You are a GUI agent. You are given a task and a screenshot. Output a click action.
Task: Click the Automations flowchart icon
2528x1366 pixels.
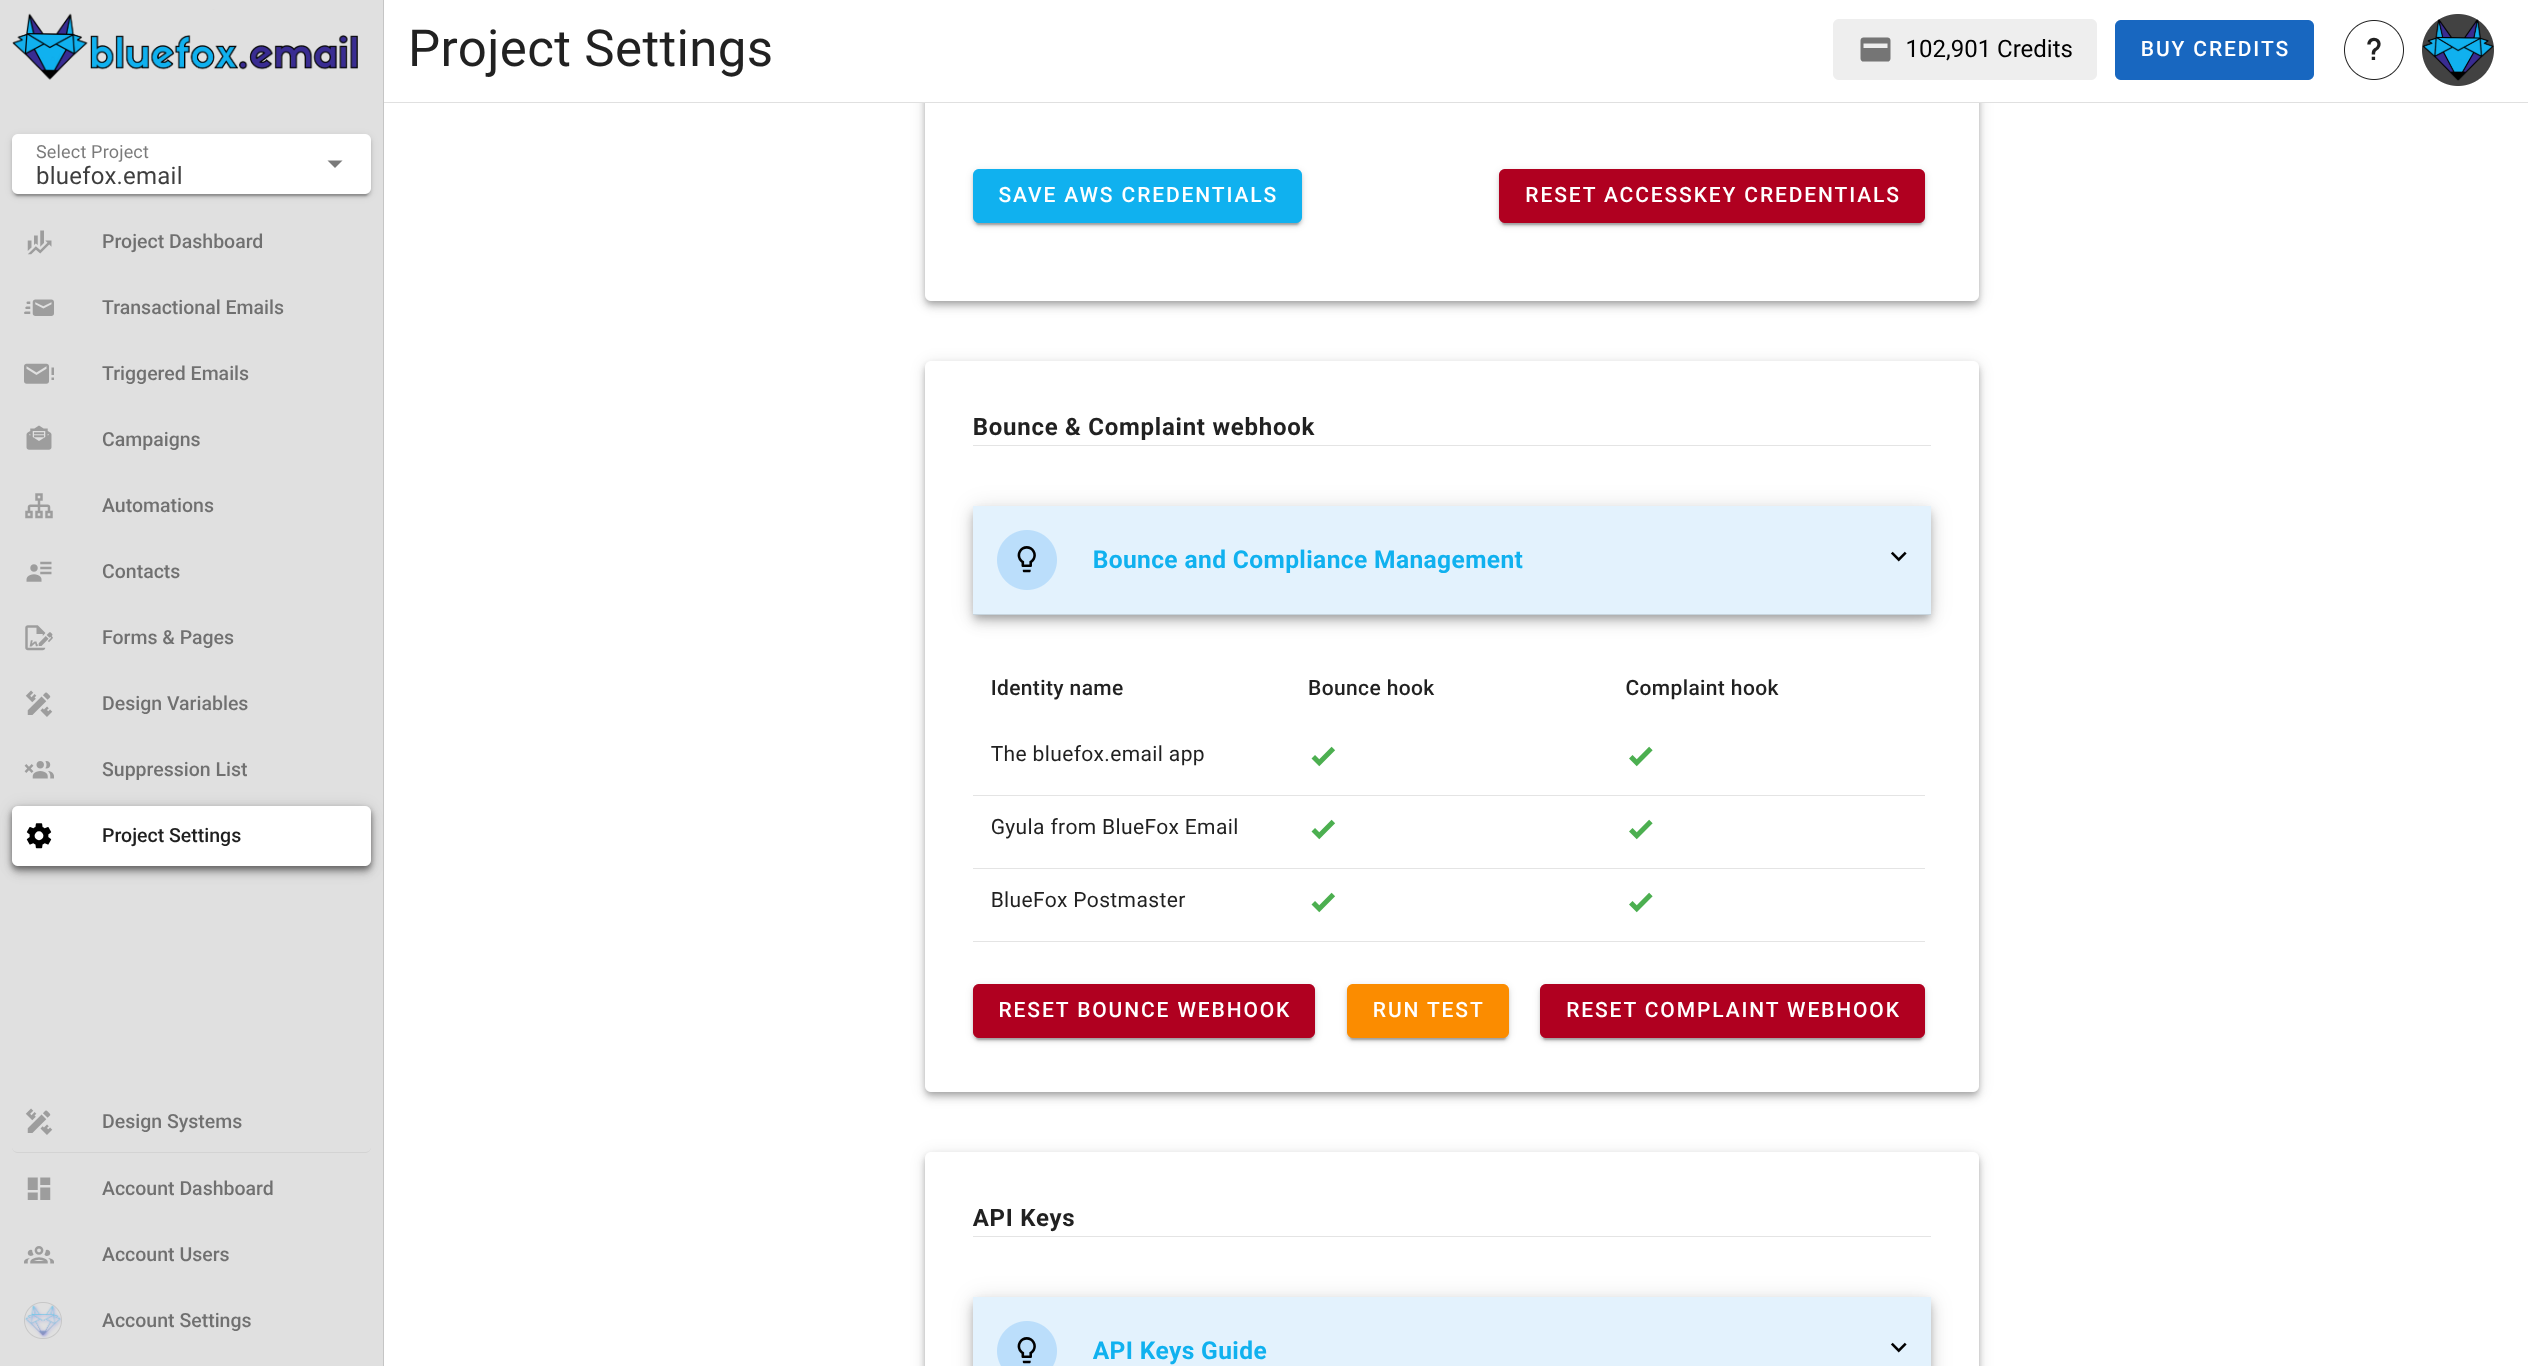[38, 505]
